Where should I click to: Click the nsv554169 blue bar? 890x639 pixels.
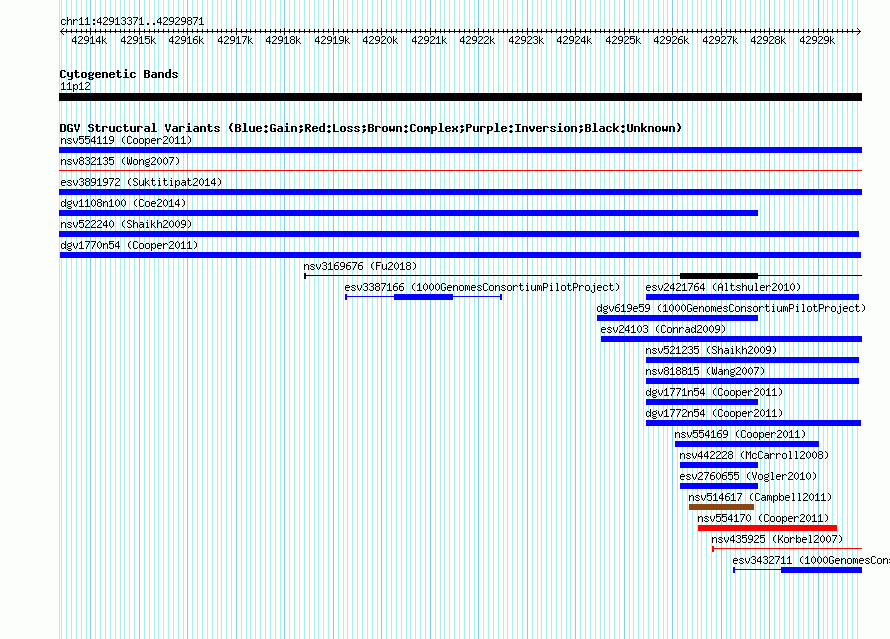click(747, 444)
